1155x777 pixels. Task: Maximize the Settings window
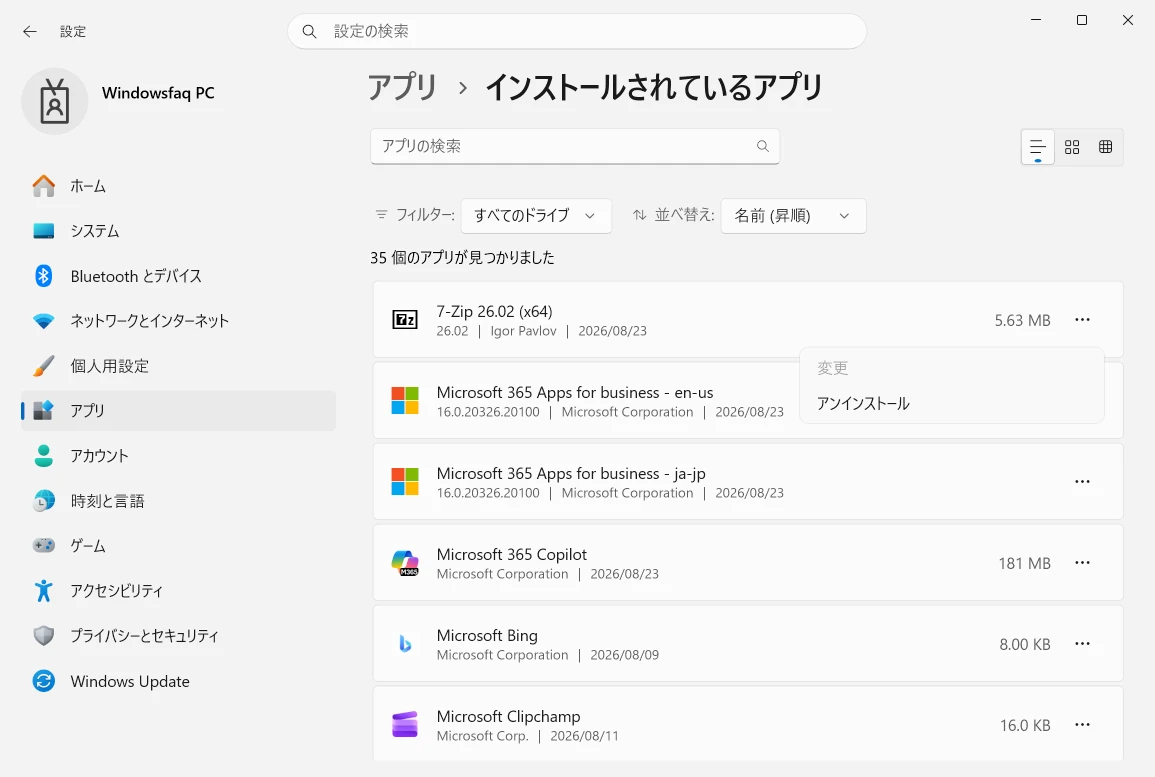click(1081, 20)
